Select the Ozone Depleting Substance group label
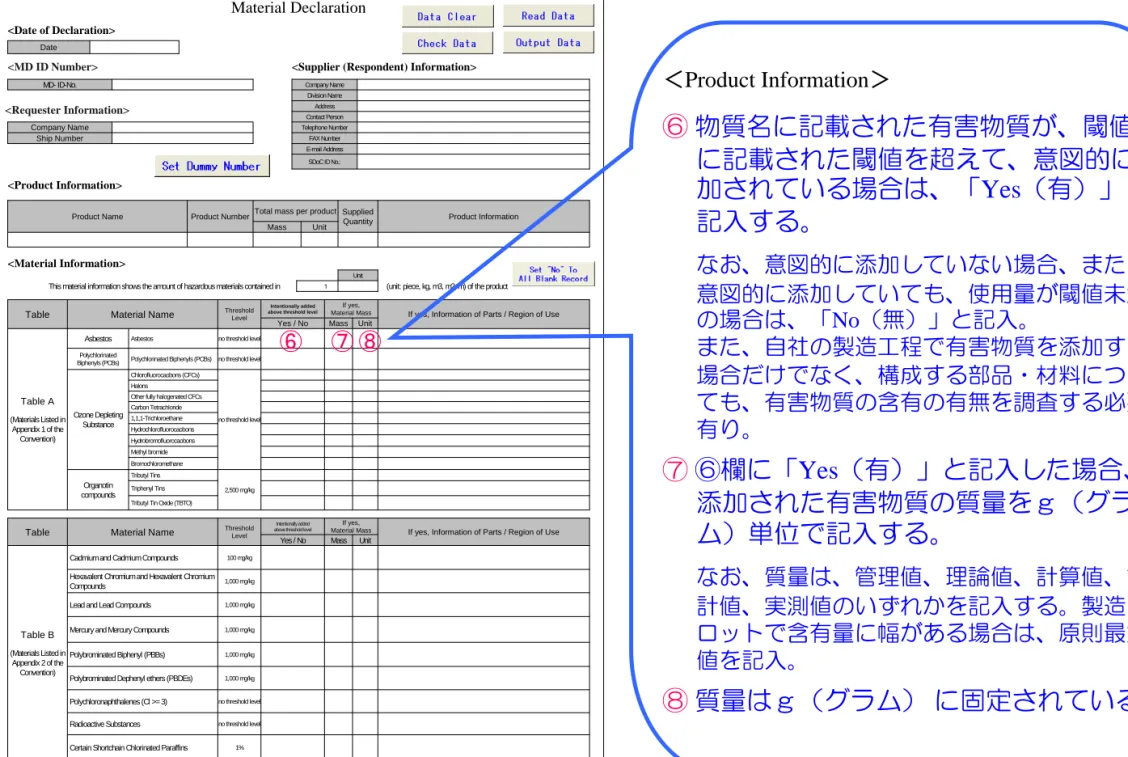This screenshot has height=757, width=1128. click(x=99, y=420)
